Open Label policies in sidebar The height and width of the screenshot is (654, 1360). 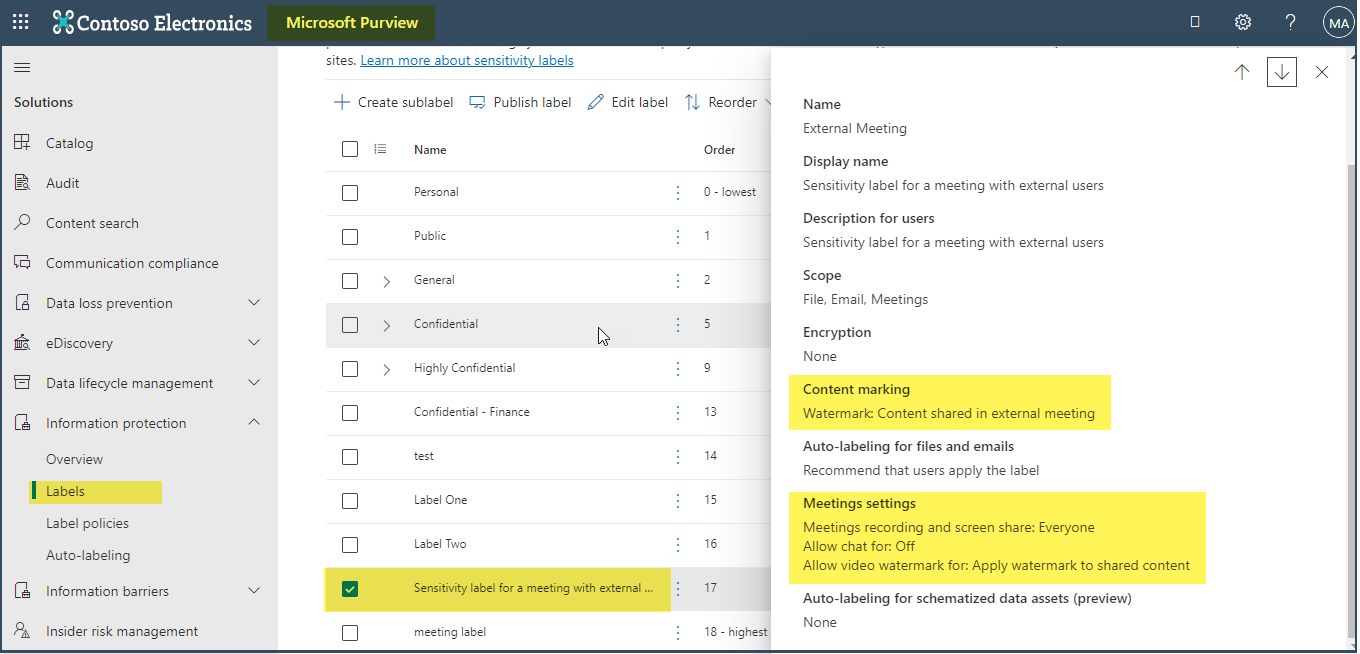click(87, 523)
